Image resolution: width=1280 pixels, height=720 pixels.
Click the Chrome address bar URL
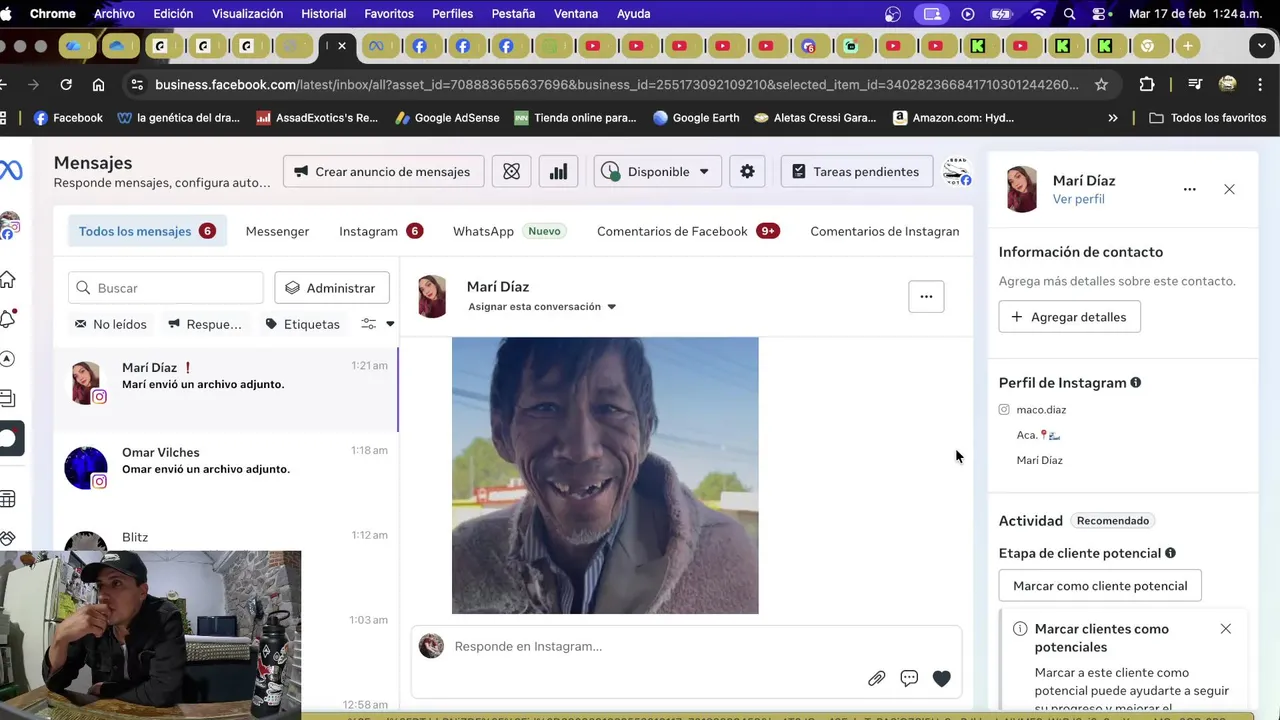[617, 85]
